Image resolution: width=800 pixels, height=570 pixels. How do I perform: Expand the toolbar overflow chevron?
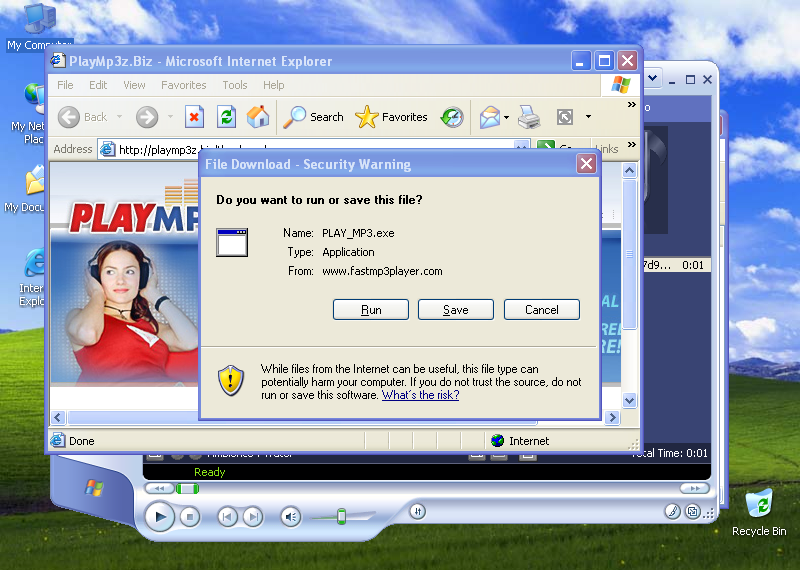[x=632, y=105]
